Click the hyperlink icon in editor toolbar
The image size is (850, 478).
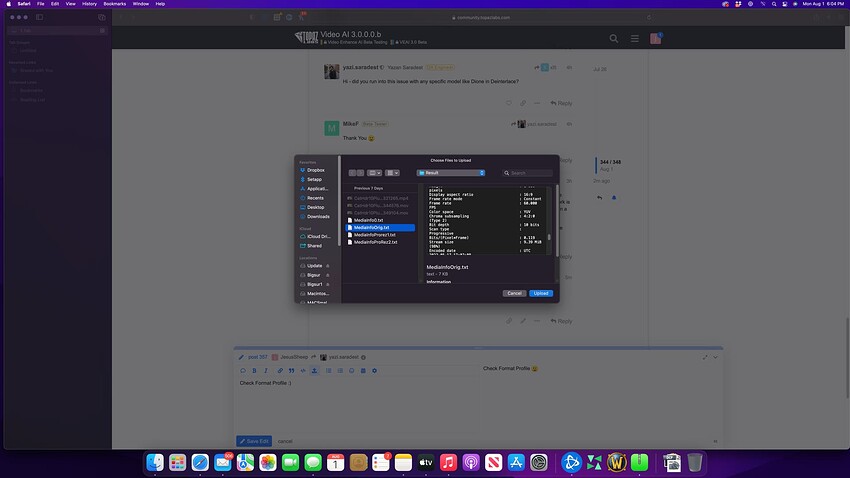[280, 371]
